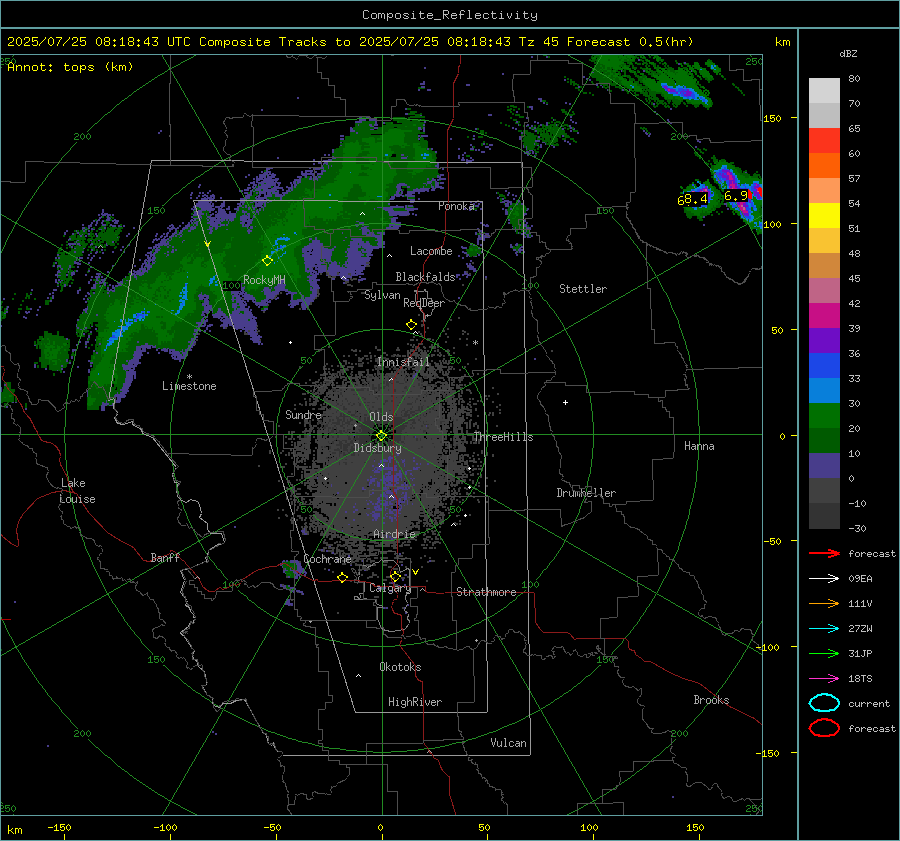Image resolution: width=900 pixels, height=841 pixels.
Task: Click the Okotoks city label
Action: [x=400, y=667]
